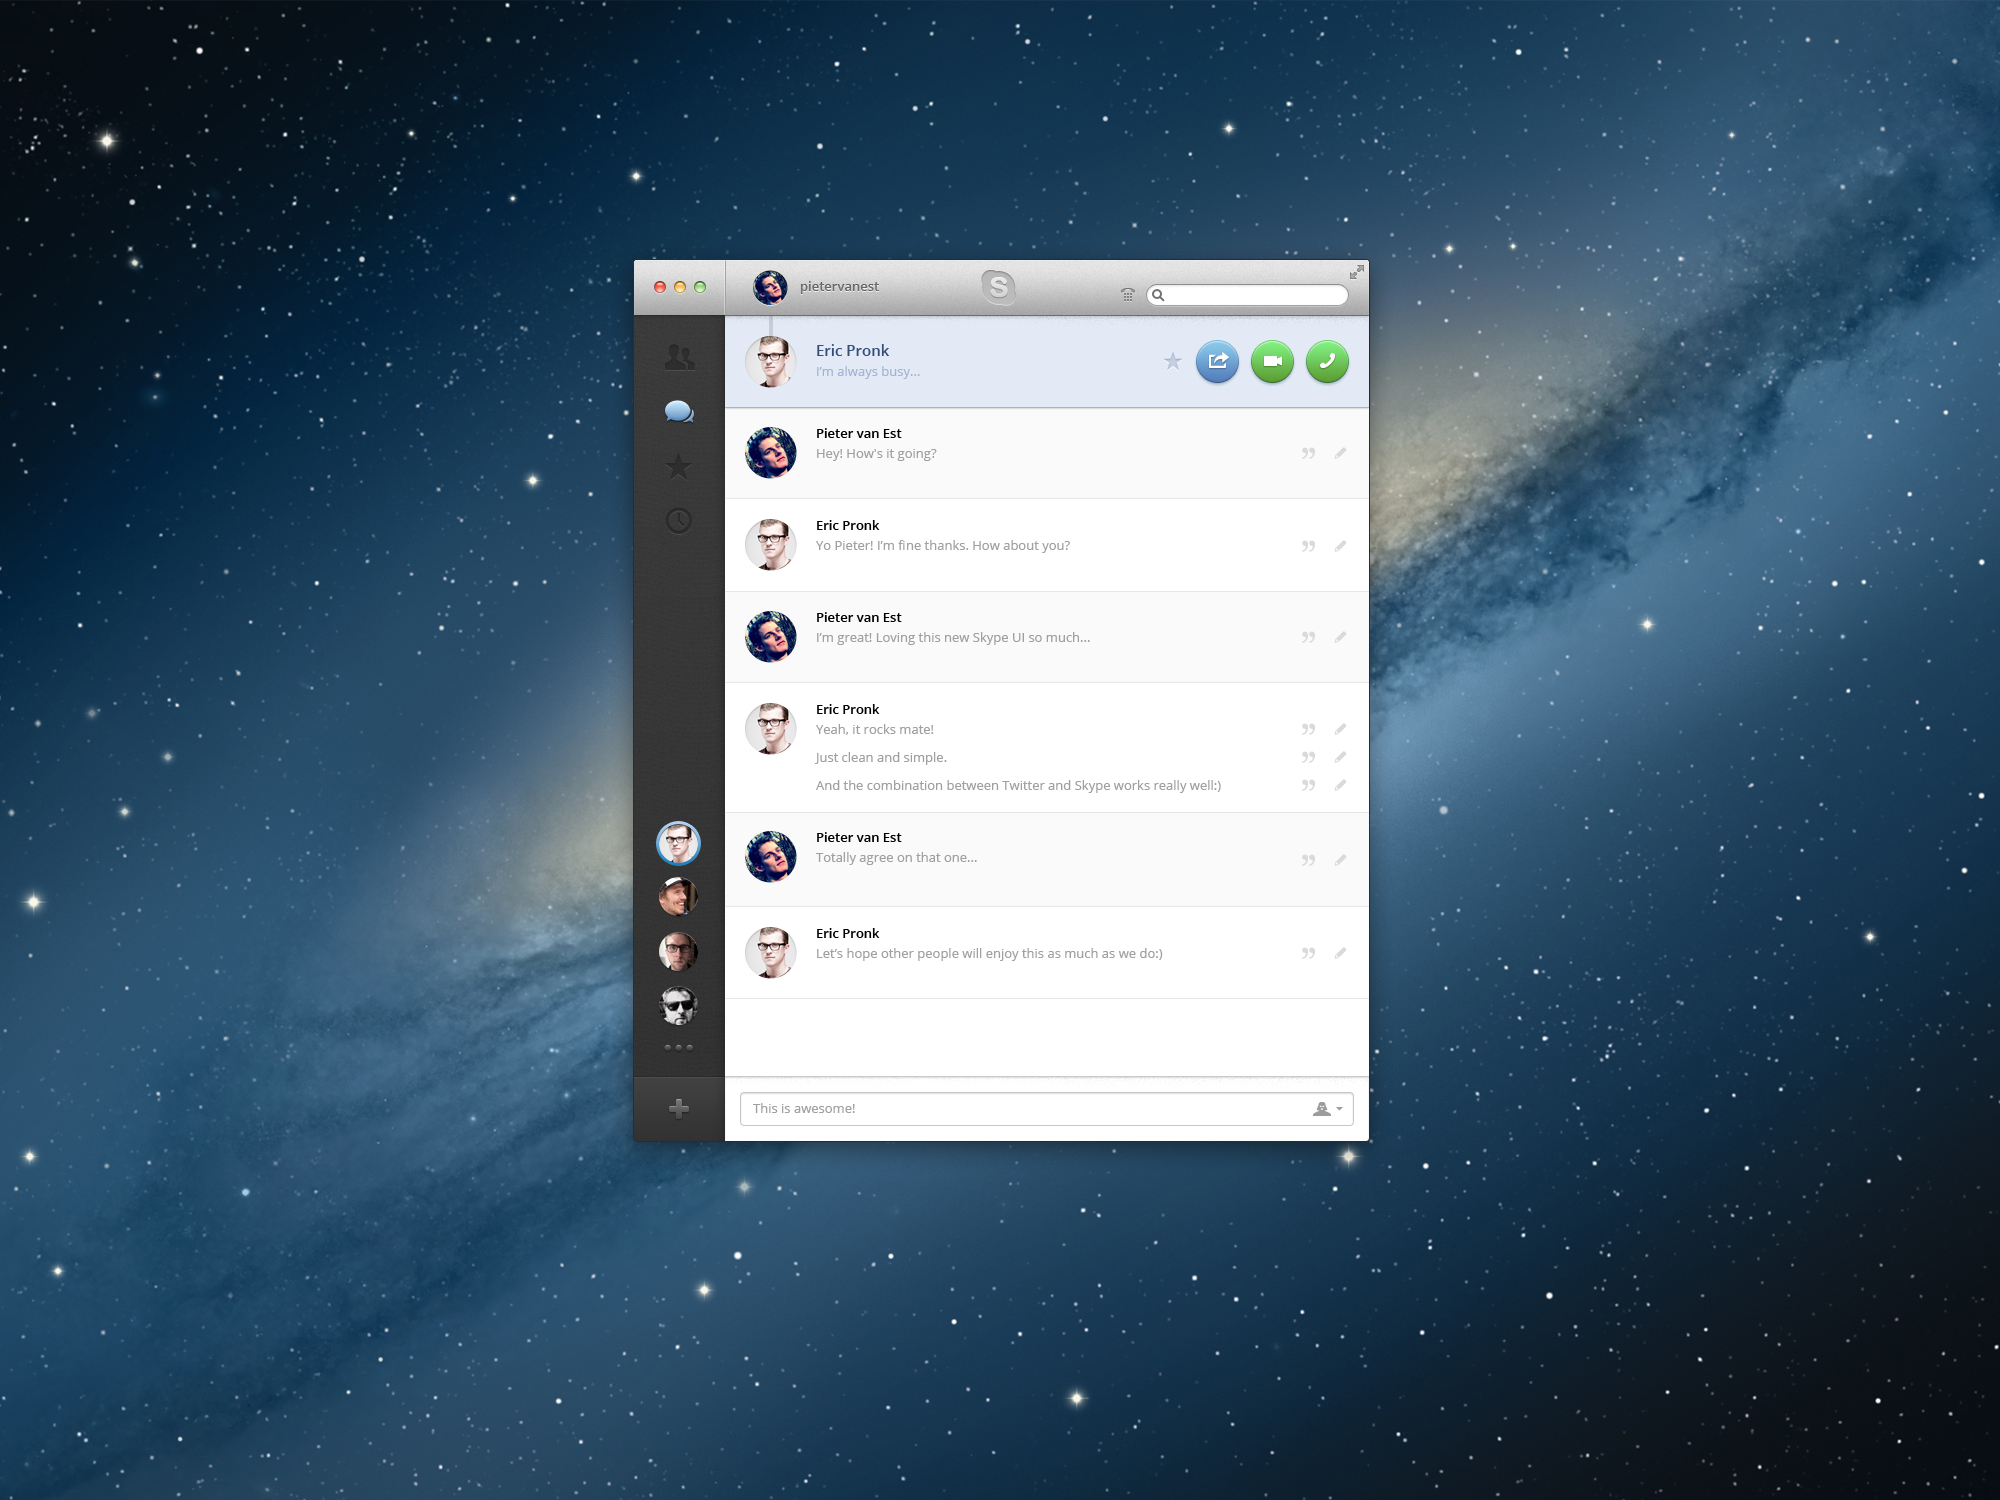
Task: Show favorites with the sidebar star icon
Action: coord(679,465)
